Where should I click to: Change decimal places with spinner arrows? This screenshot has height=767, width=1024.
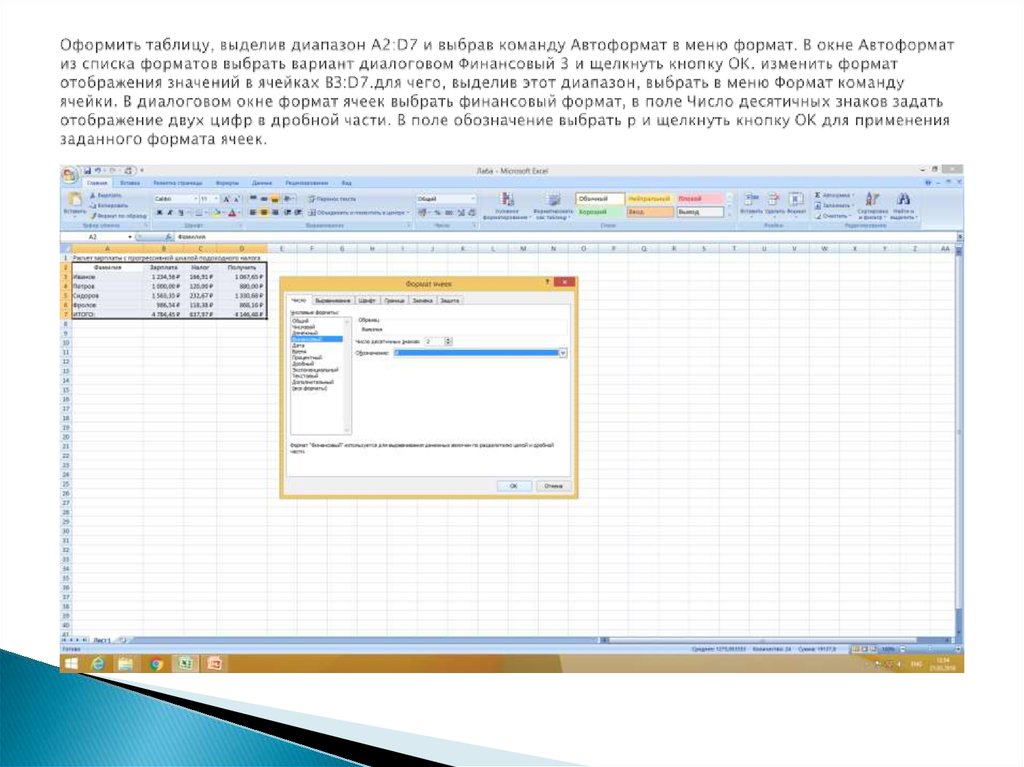click(x=448, y=342)
